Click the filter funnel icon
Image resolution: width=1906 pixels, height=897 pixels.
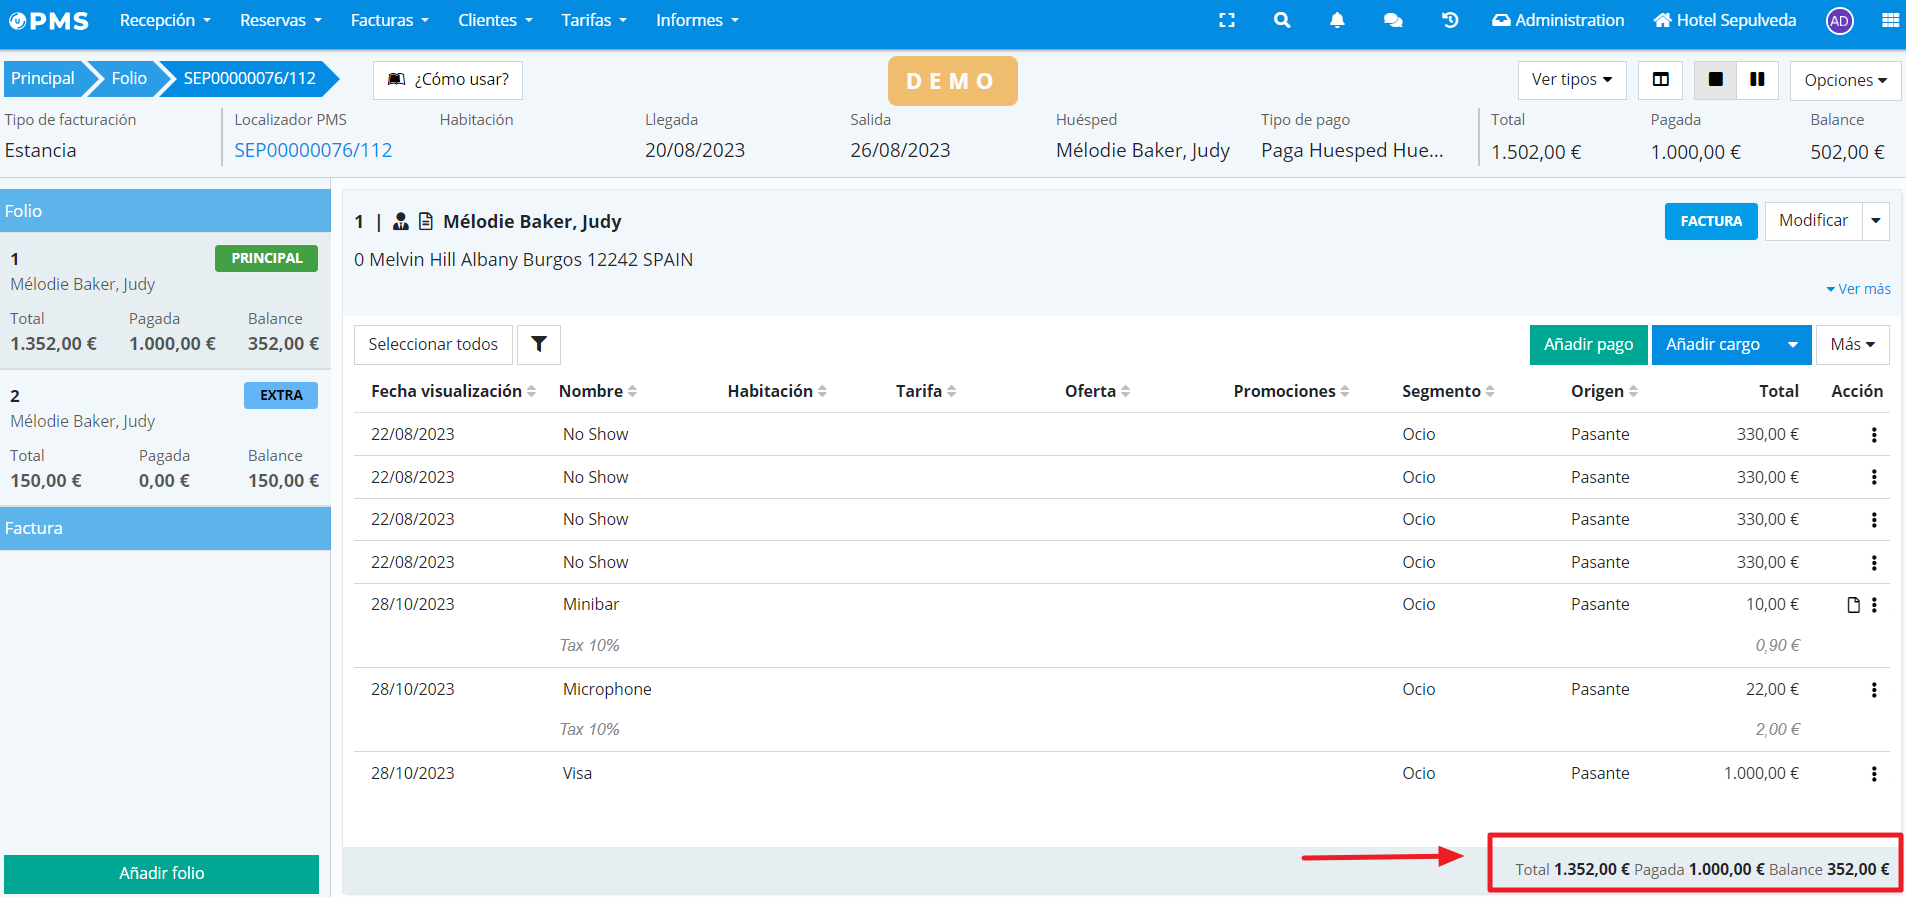click(x=539, y=344)
